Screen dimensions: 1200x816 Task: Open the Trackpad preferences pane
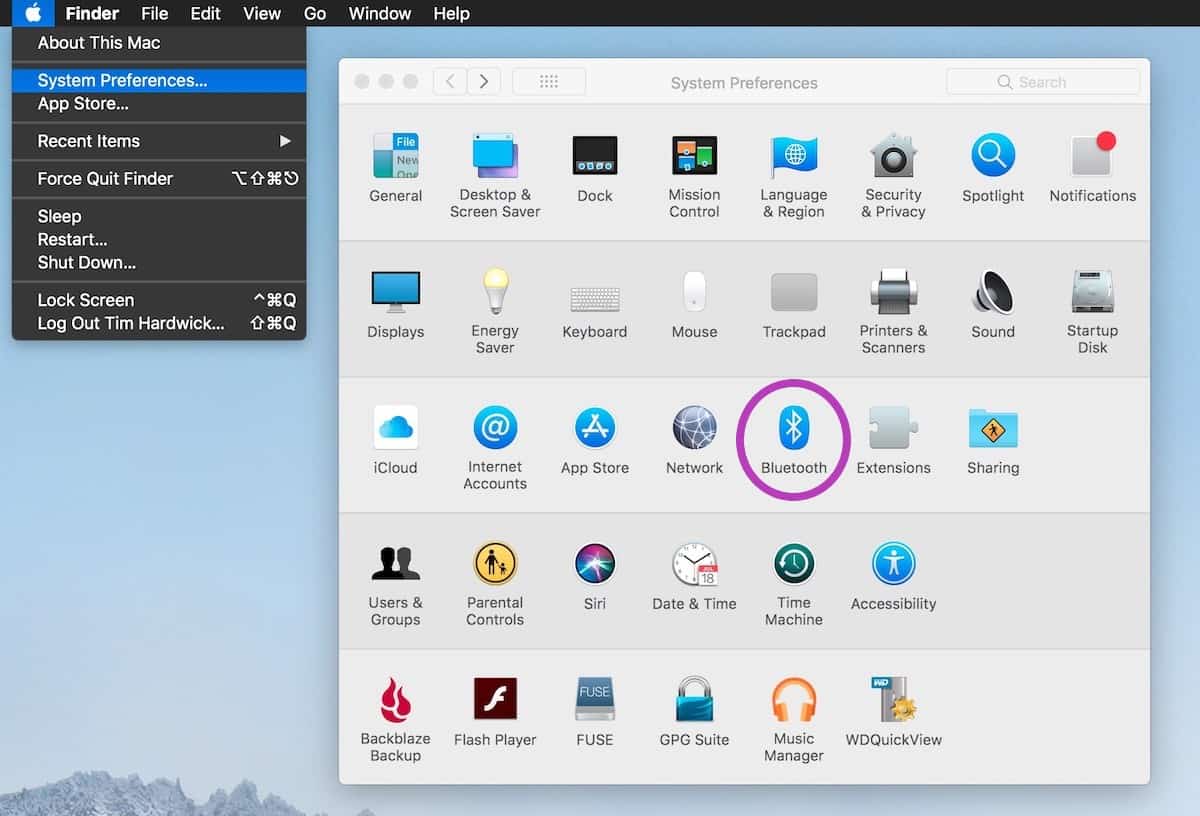point(794,304)
